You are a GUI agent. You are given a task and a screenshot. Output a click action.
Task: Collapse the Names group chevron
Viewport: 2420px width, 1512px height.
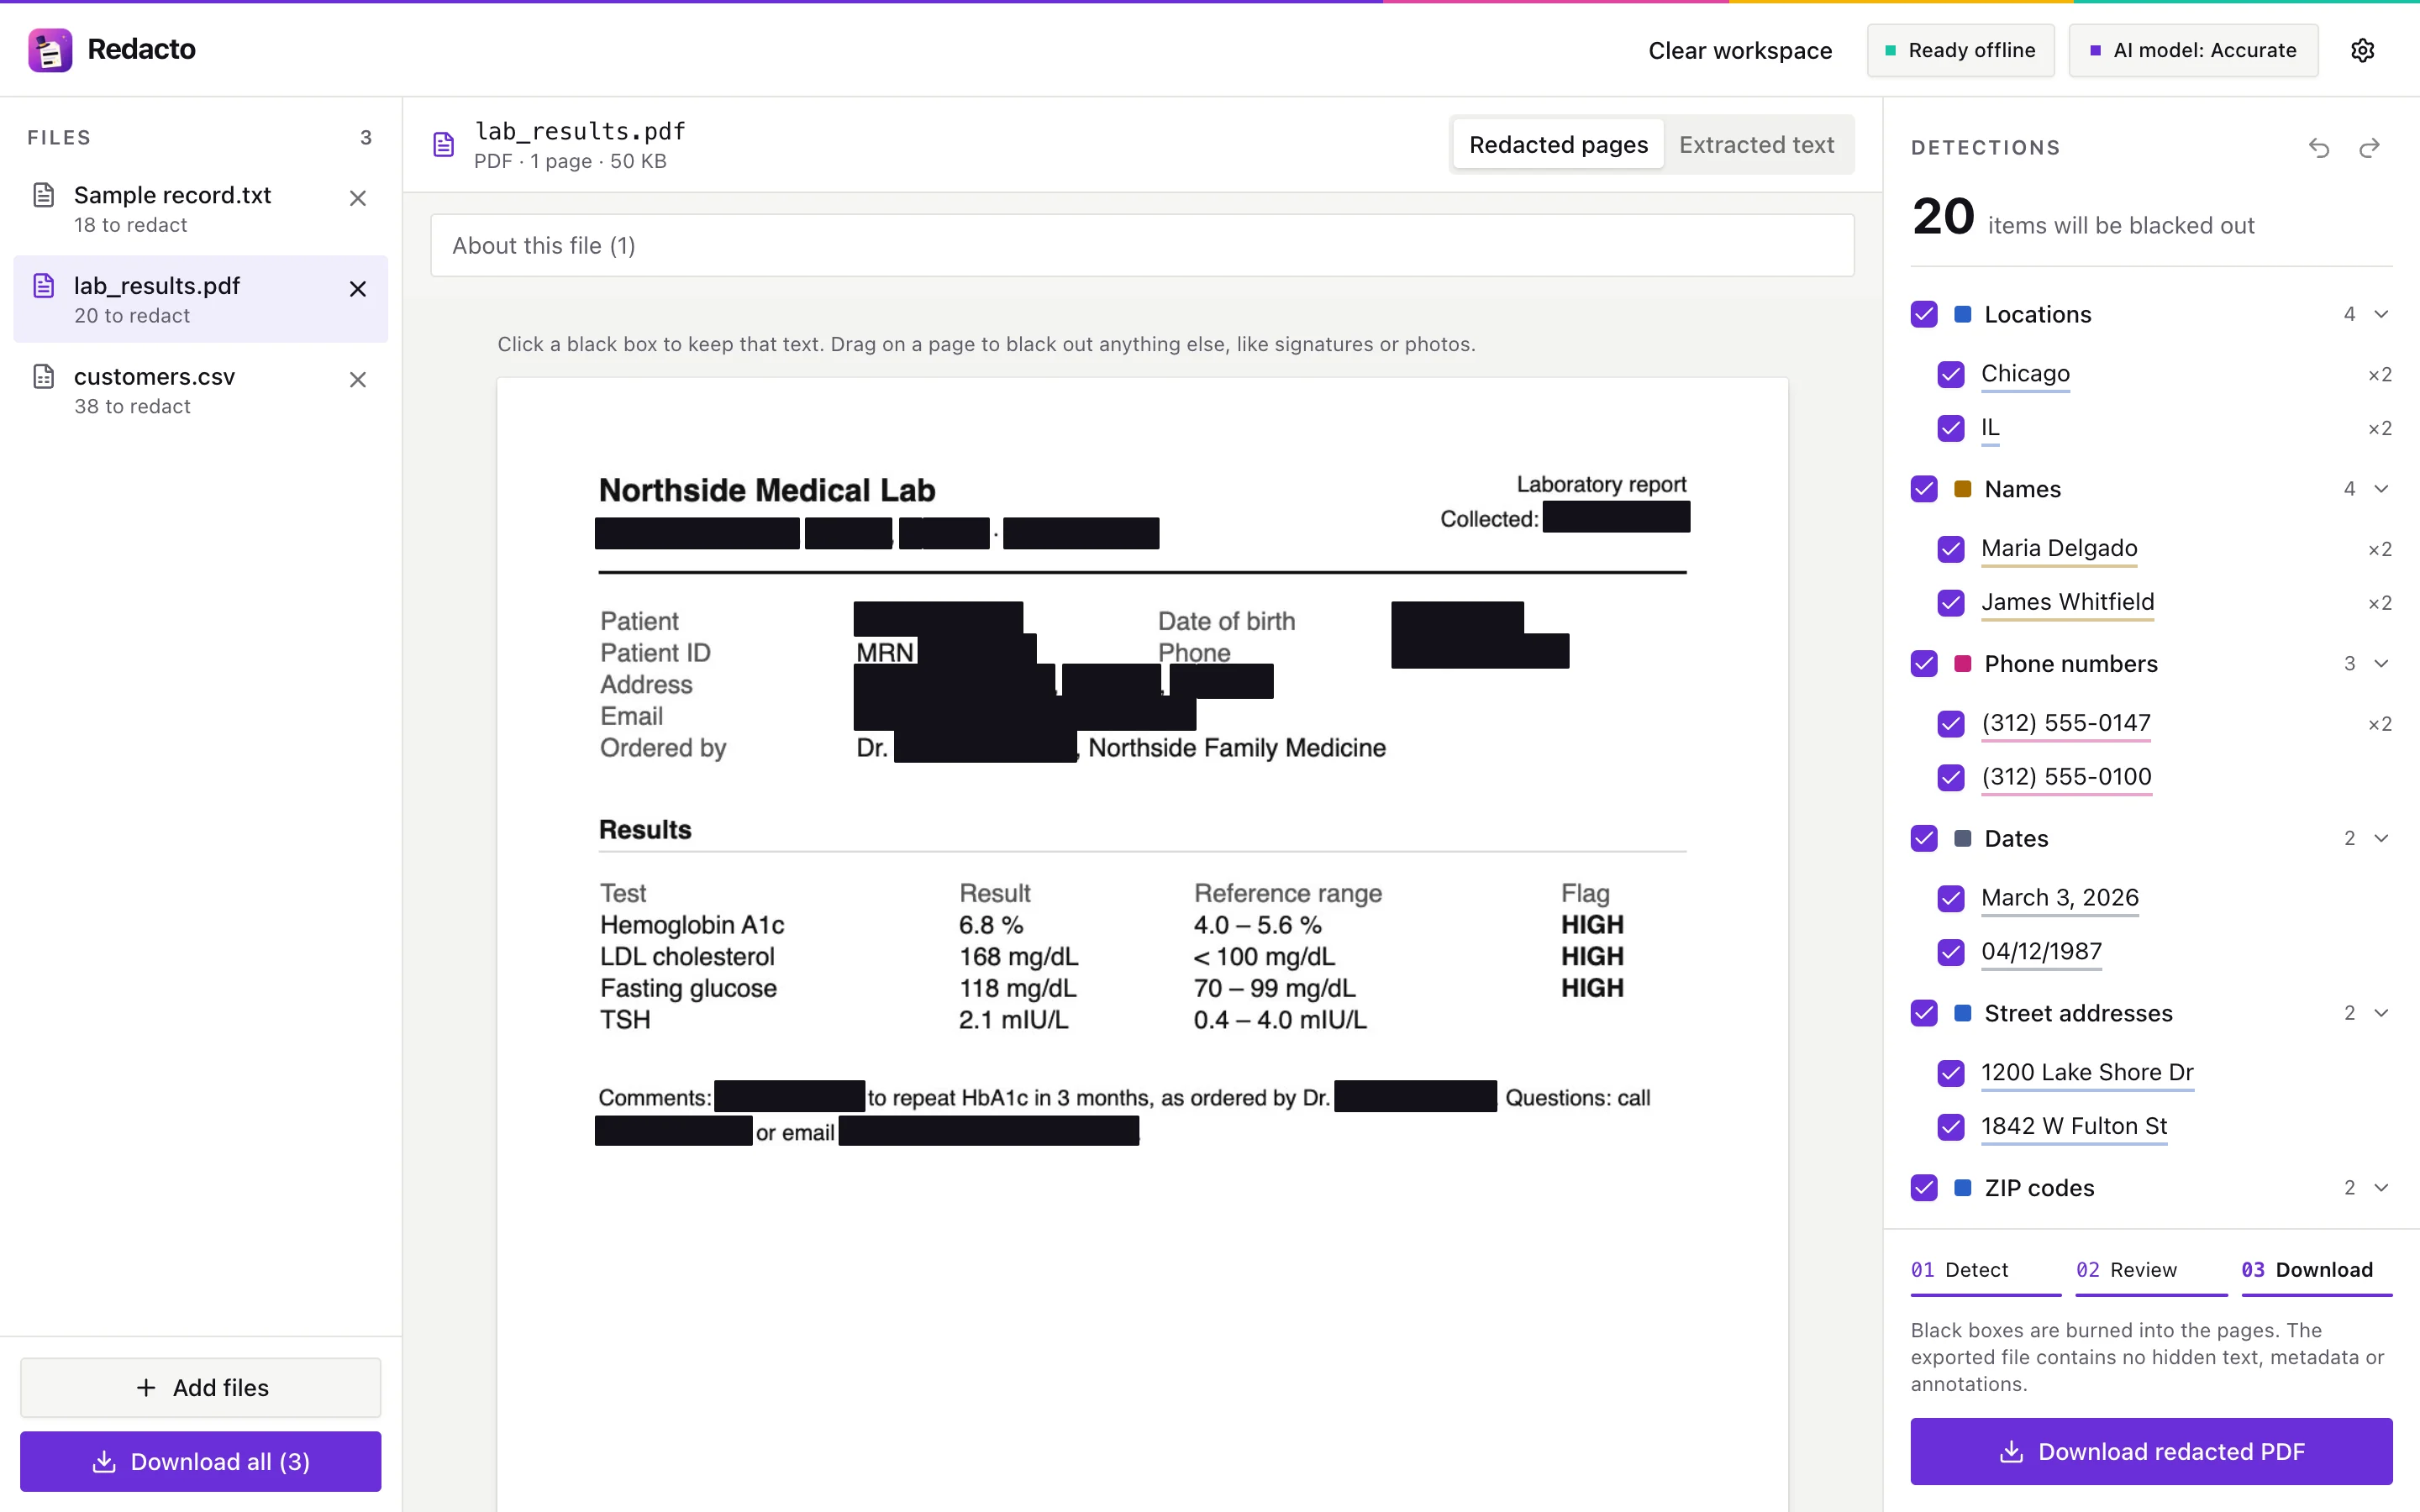click(x=2381, y=489)
